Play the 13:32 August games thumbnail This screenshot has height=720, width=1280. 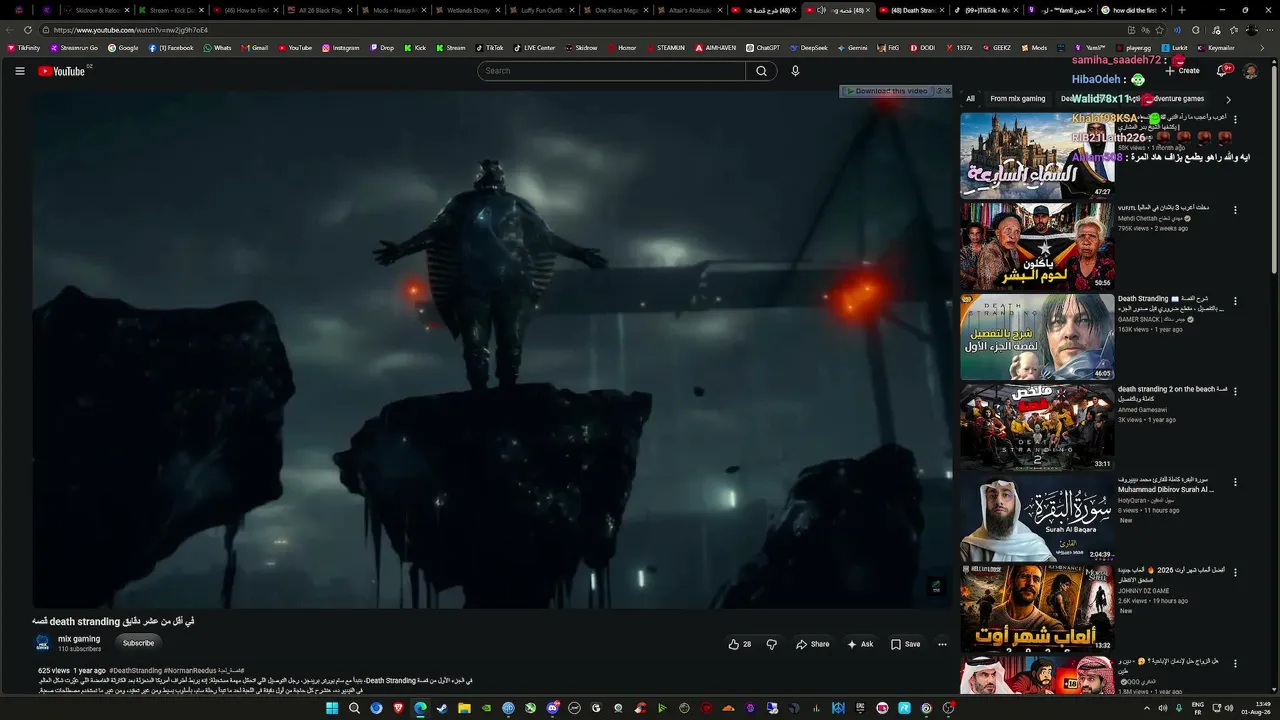point(1037,609)
